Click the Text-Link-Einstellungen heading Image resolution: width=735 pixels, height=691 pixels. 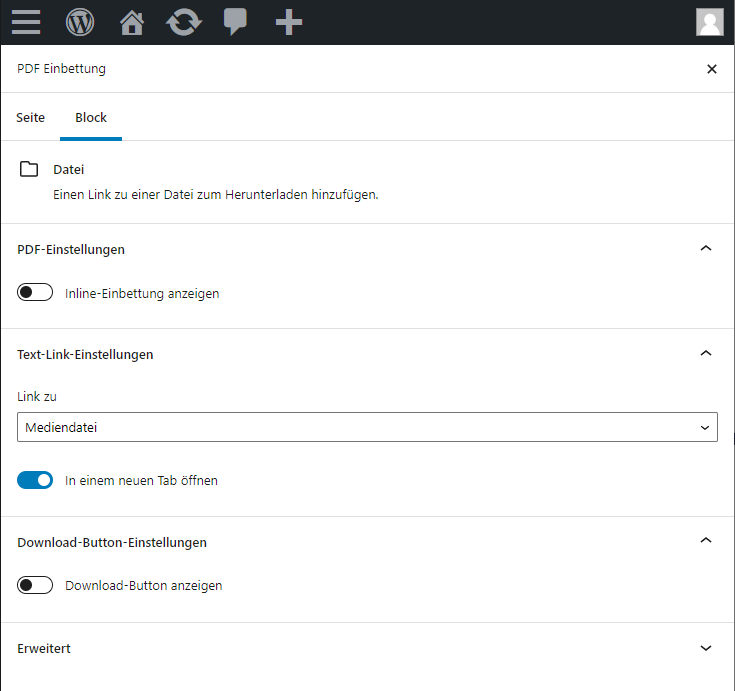(x=85, y=354)
